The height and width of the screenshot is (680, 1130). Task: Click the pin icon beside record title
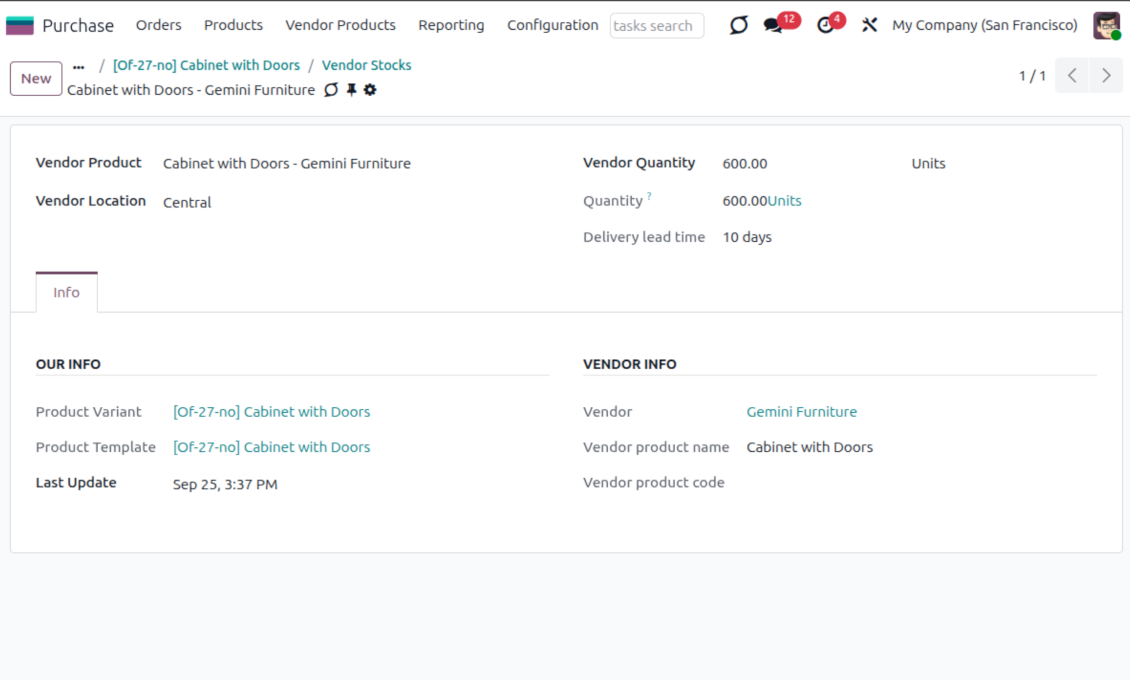point(351,90)
